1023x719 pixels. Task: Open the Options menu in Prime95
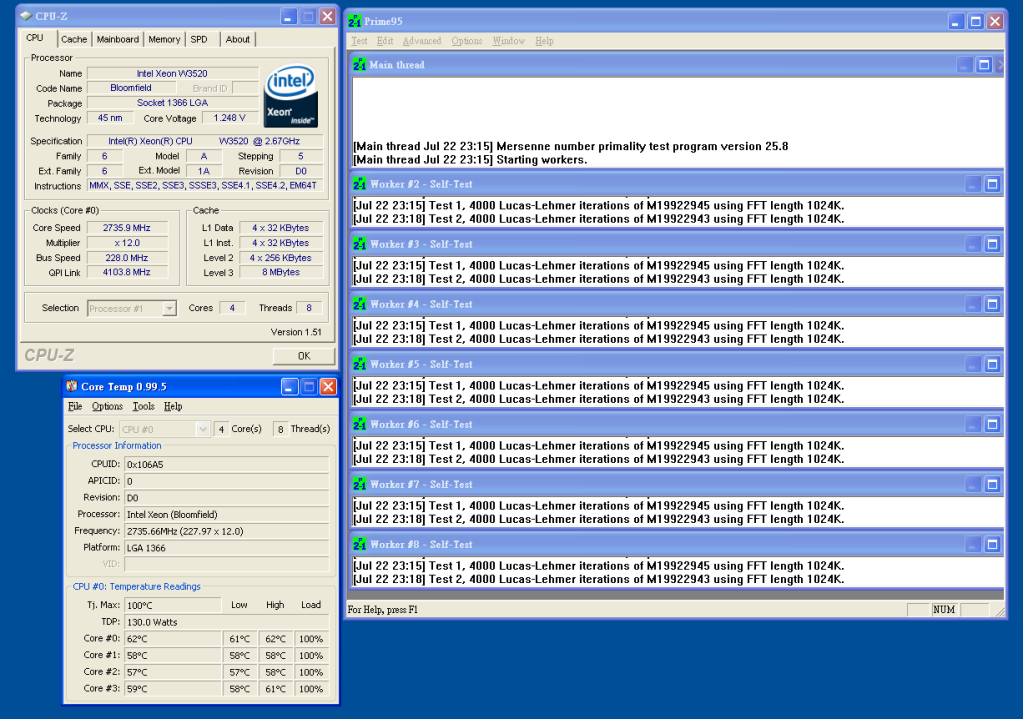467,41
